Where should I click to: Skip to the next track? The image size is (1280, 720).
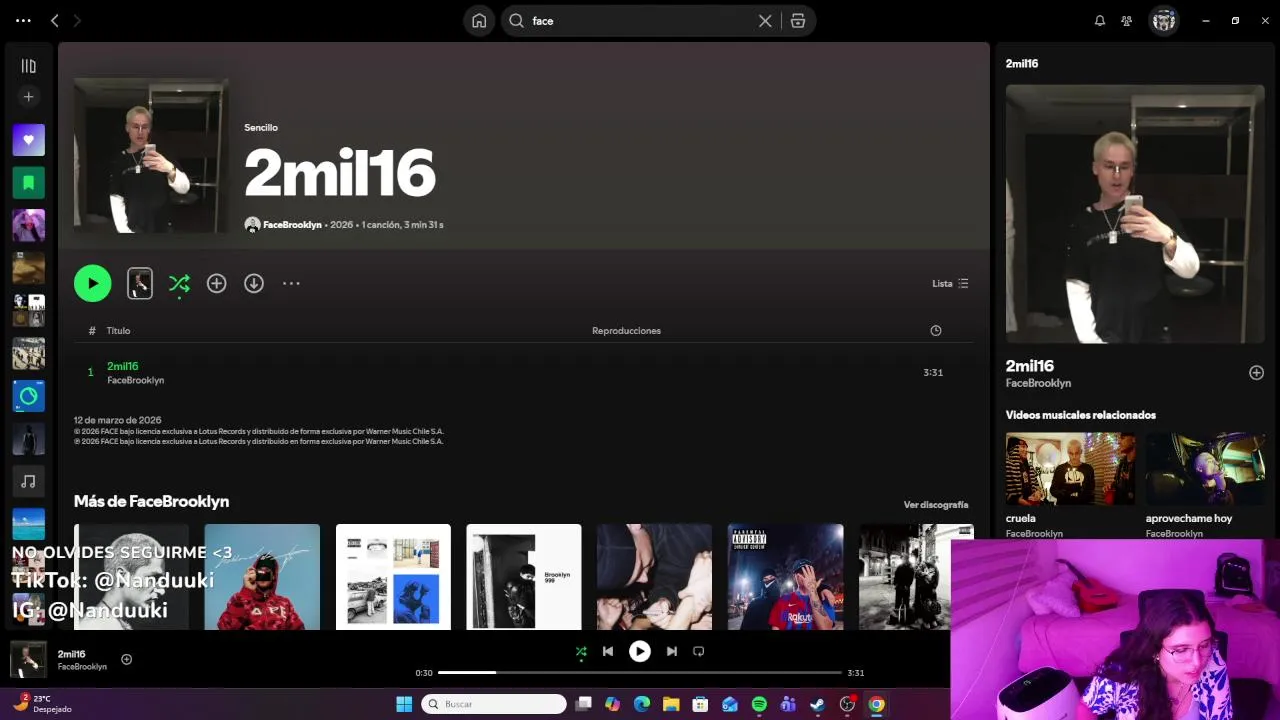pos(672,651)
